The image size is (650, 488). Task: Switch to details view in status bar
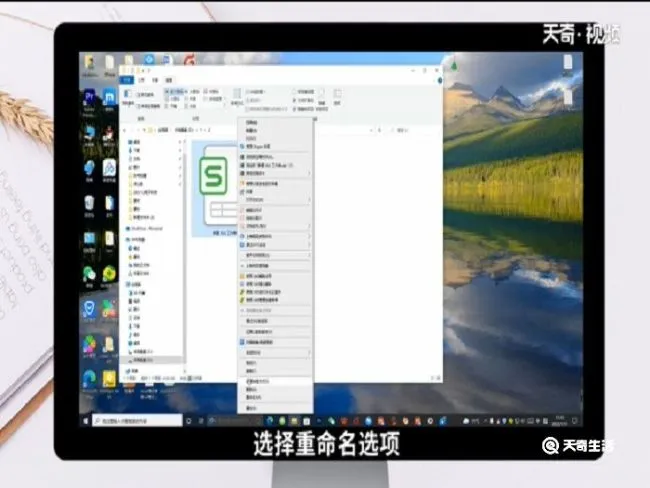(433, 378)
